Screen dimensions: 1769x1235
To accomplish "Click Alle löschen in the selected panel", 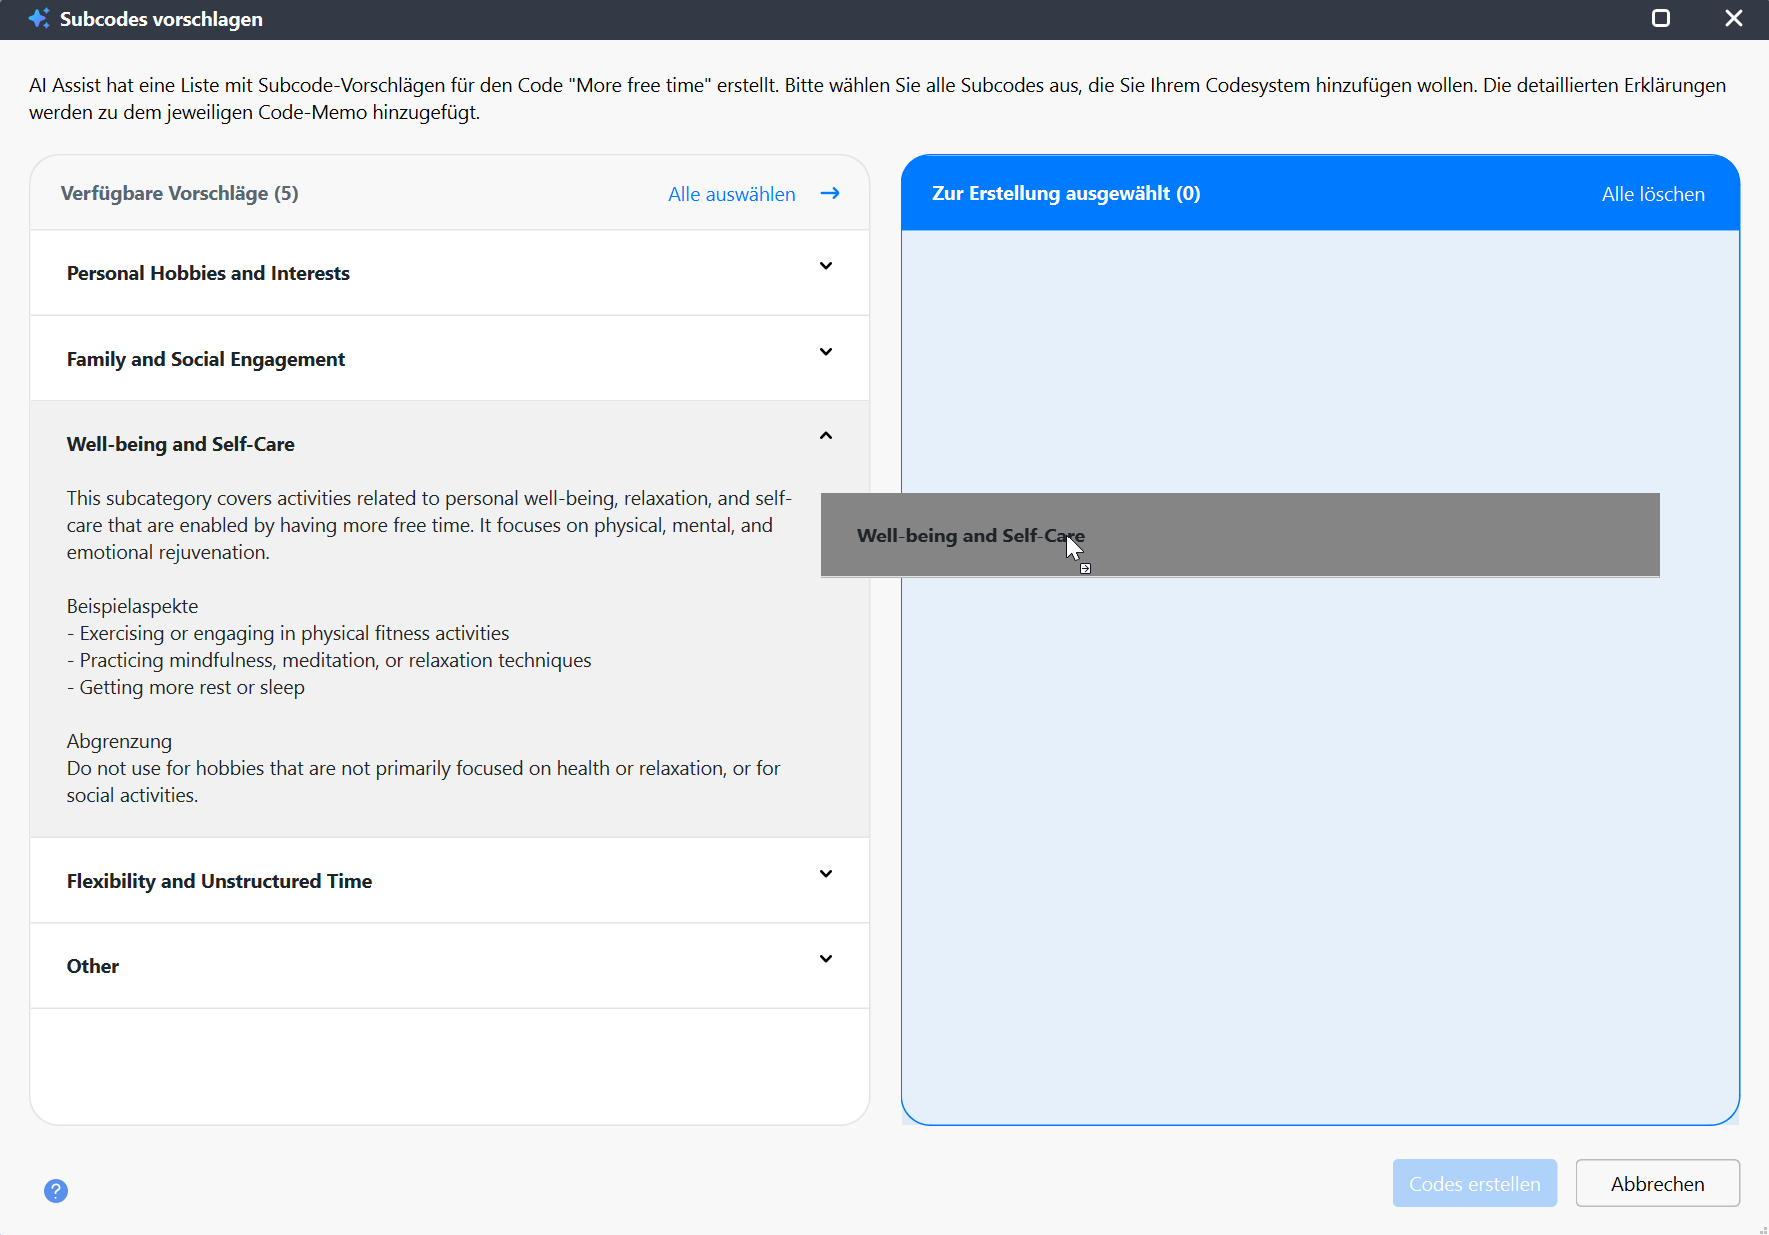I will (1652, 194).
